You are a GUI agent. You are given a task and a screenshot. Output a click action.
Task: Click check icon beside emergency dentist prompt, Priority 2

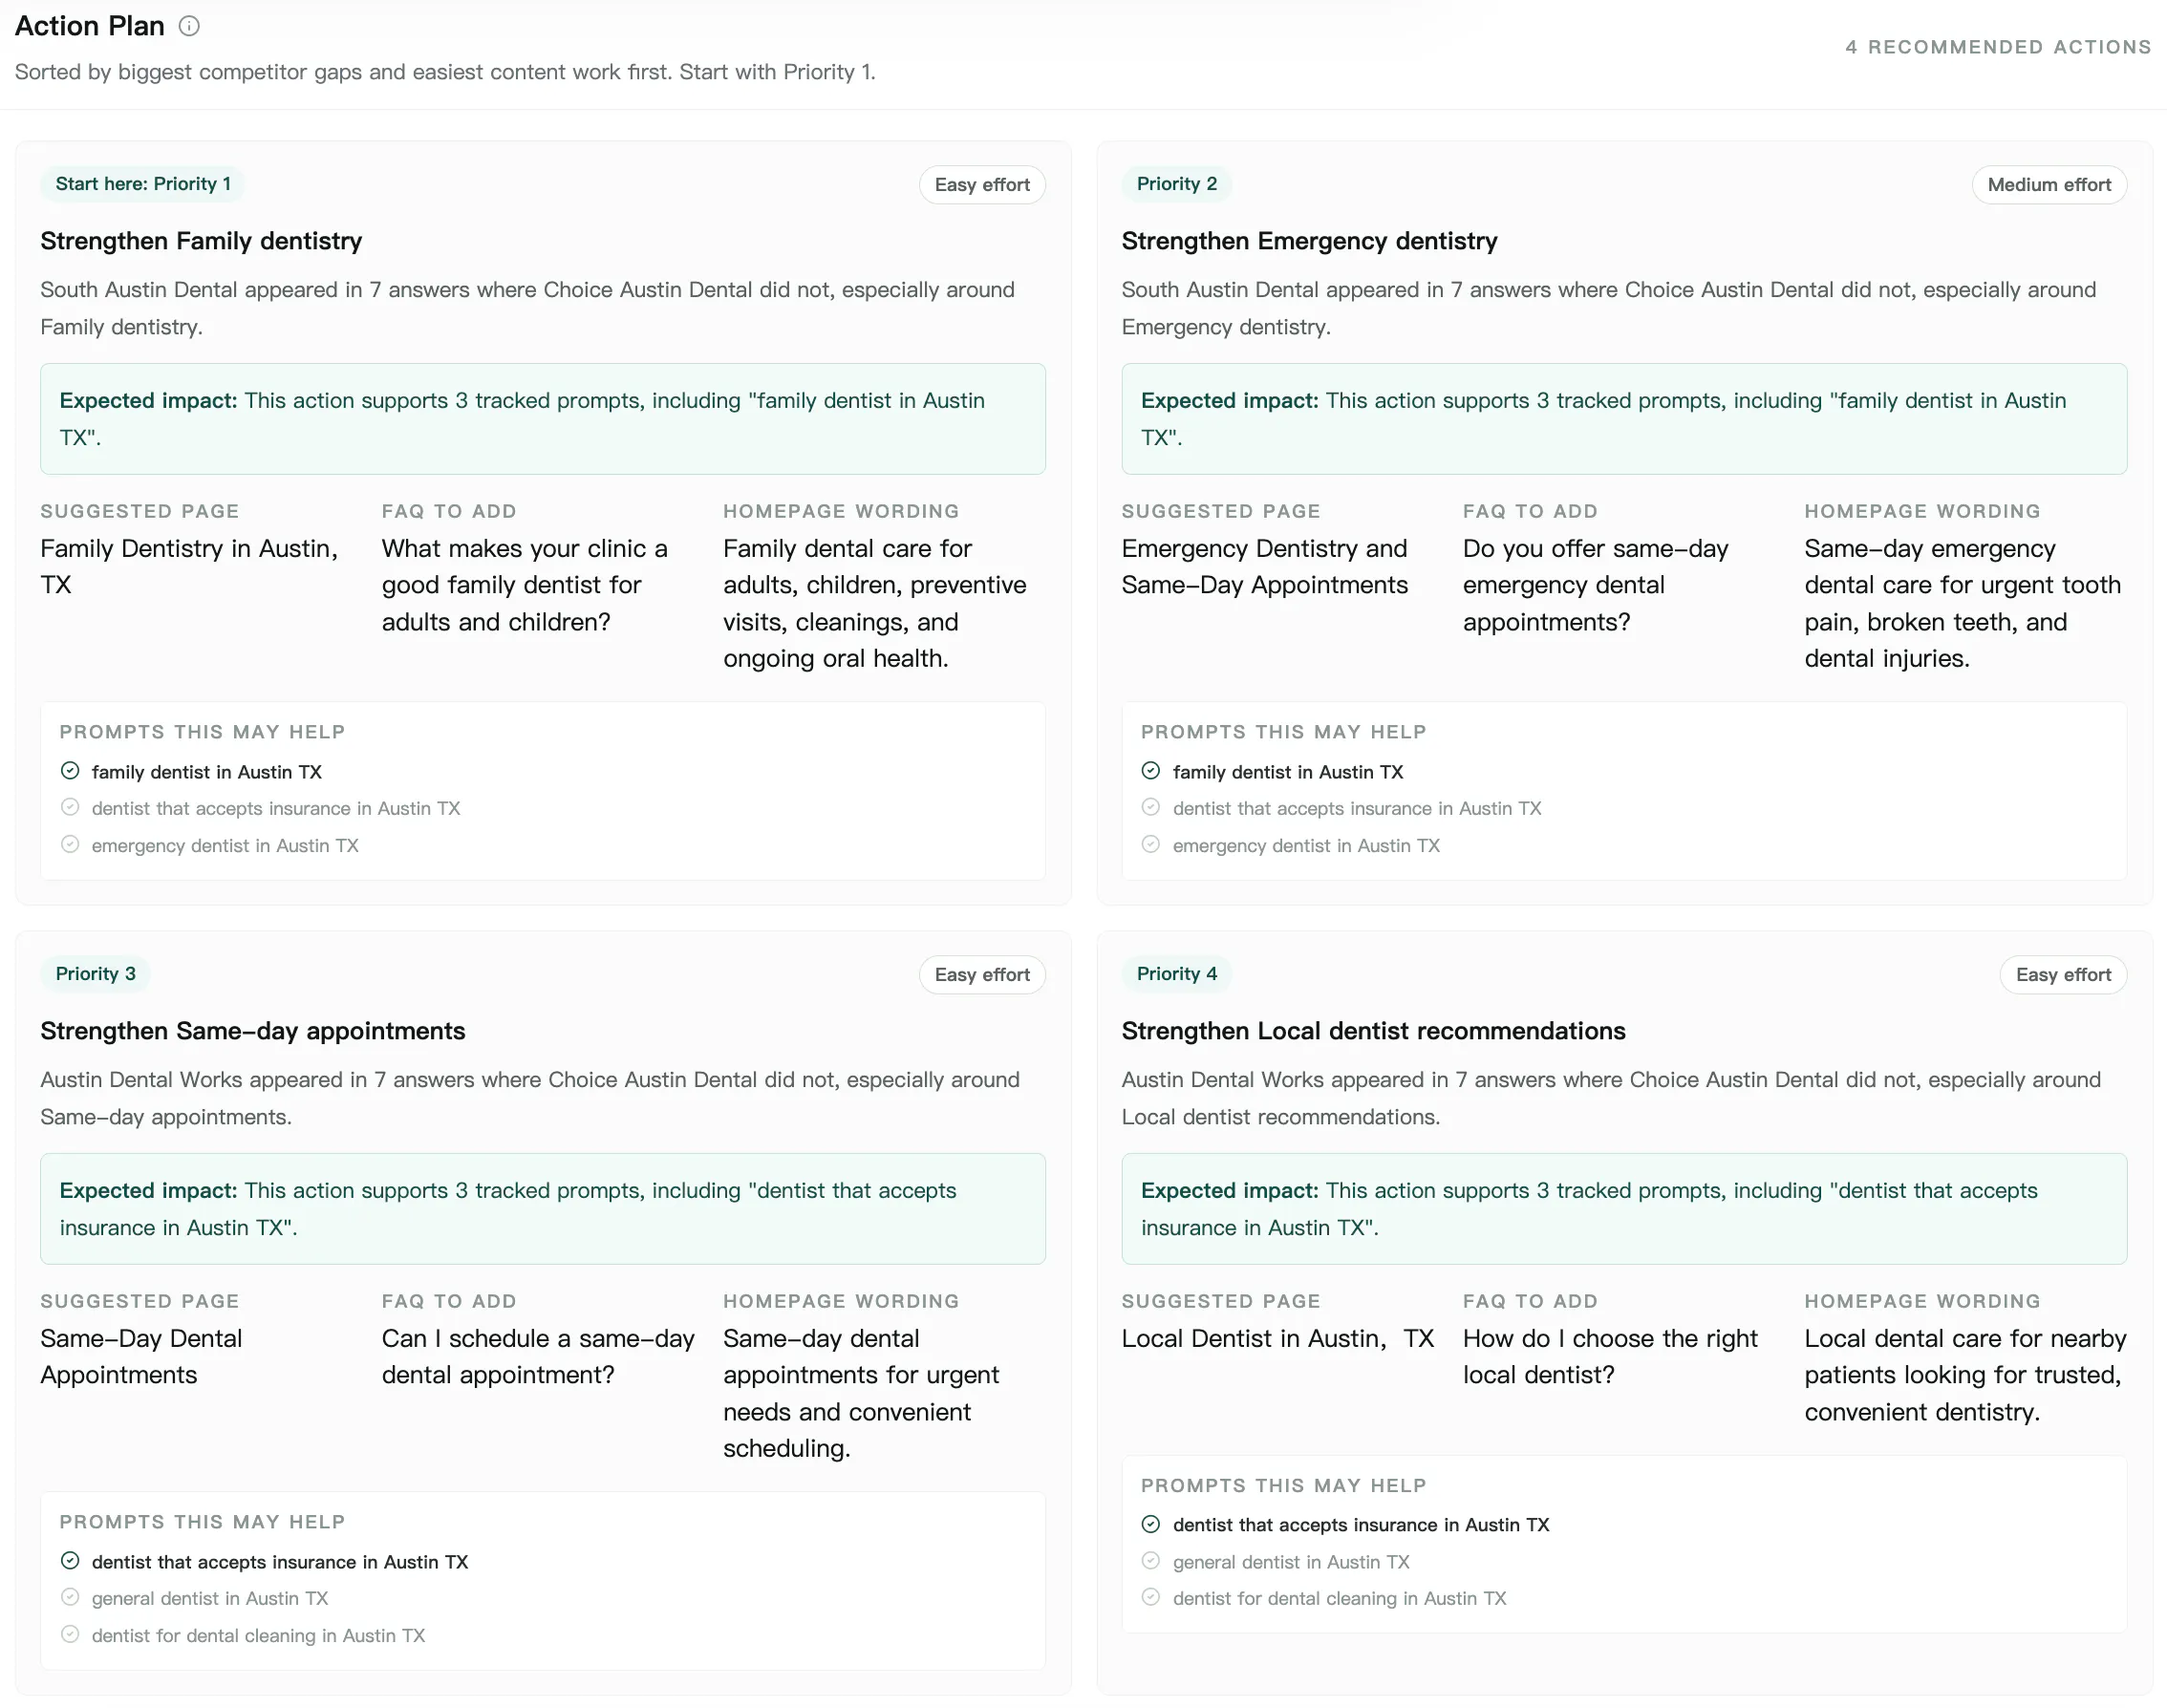tap(1151, 844)
